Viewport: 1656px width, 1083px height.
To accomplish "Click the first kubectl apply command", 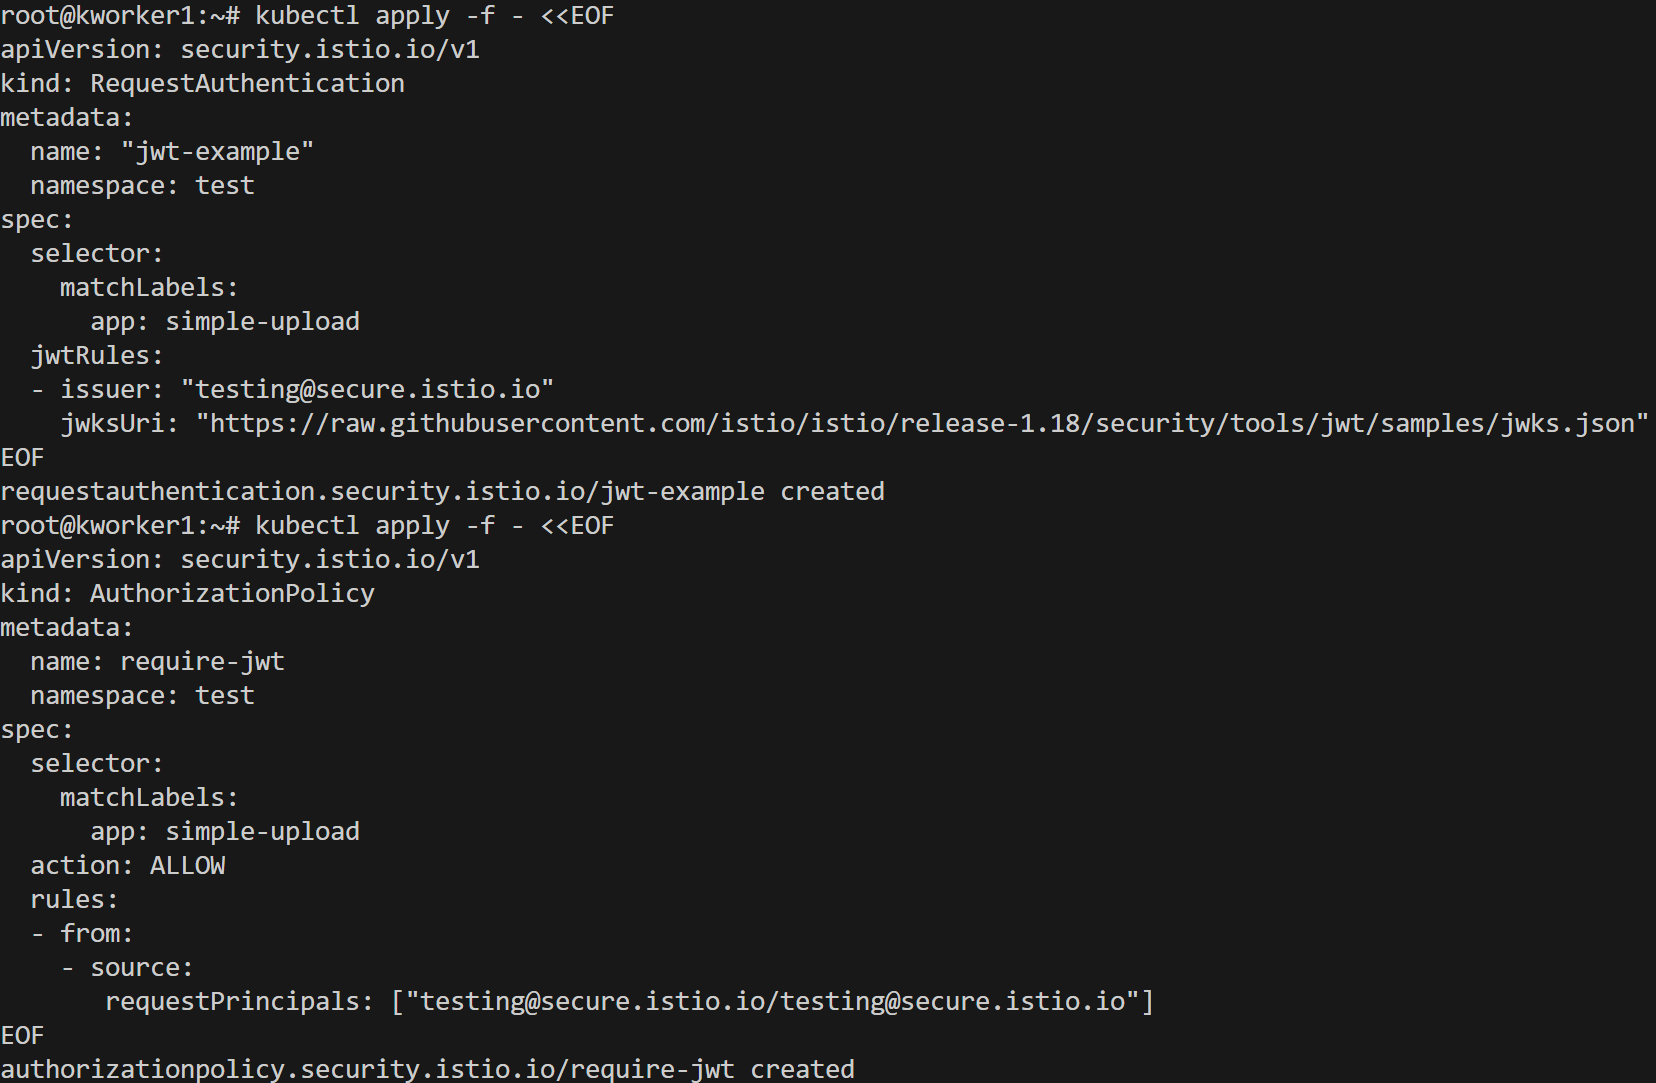I will click(434, 17).
